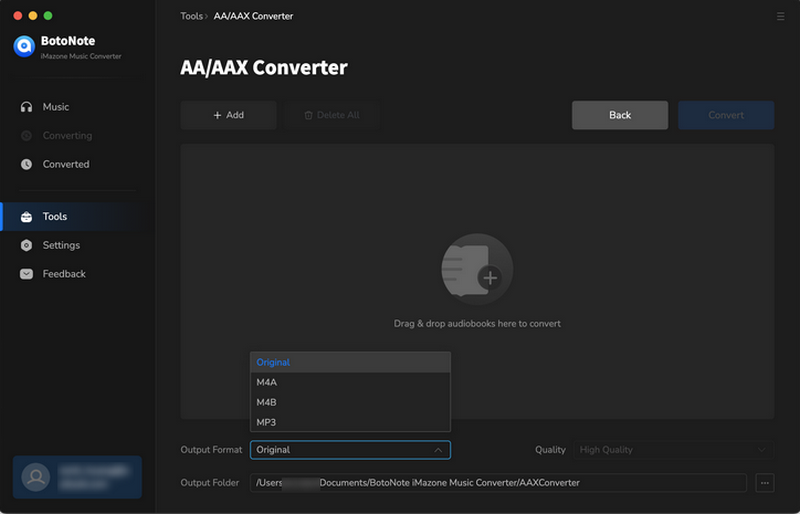800x514 pixels.
Task: Select the Tools briefcase icon
Action: click(x=26, y=217)
